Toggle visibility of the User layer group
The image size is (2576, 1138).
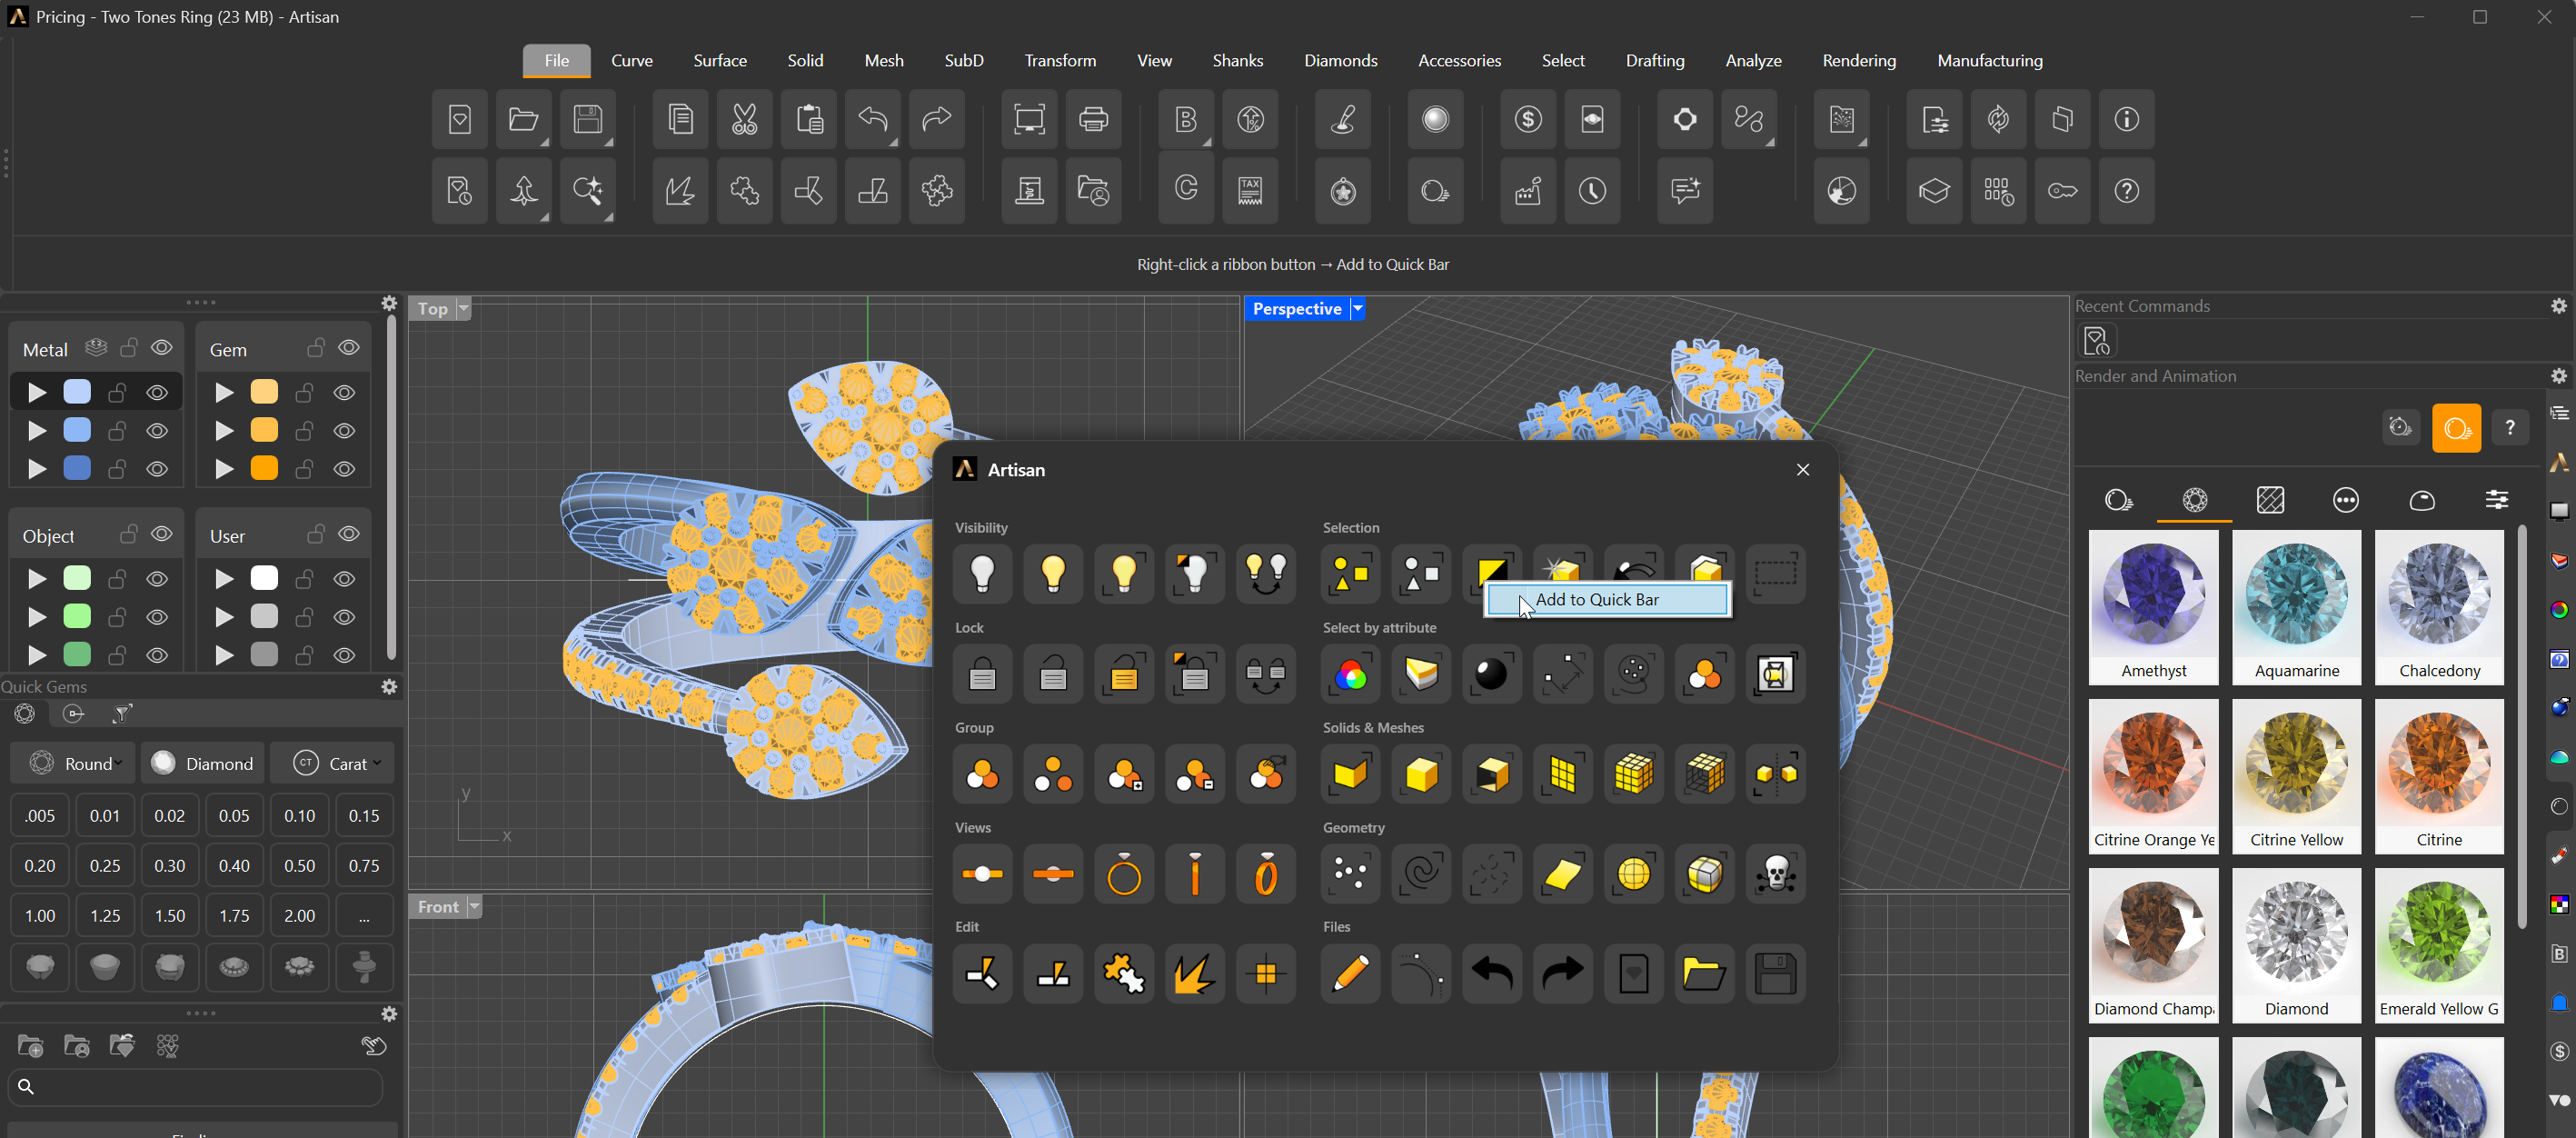point(349,534)
